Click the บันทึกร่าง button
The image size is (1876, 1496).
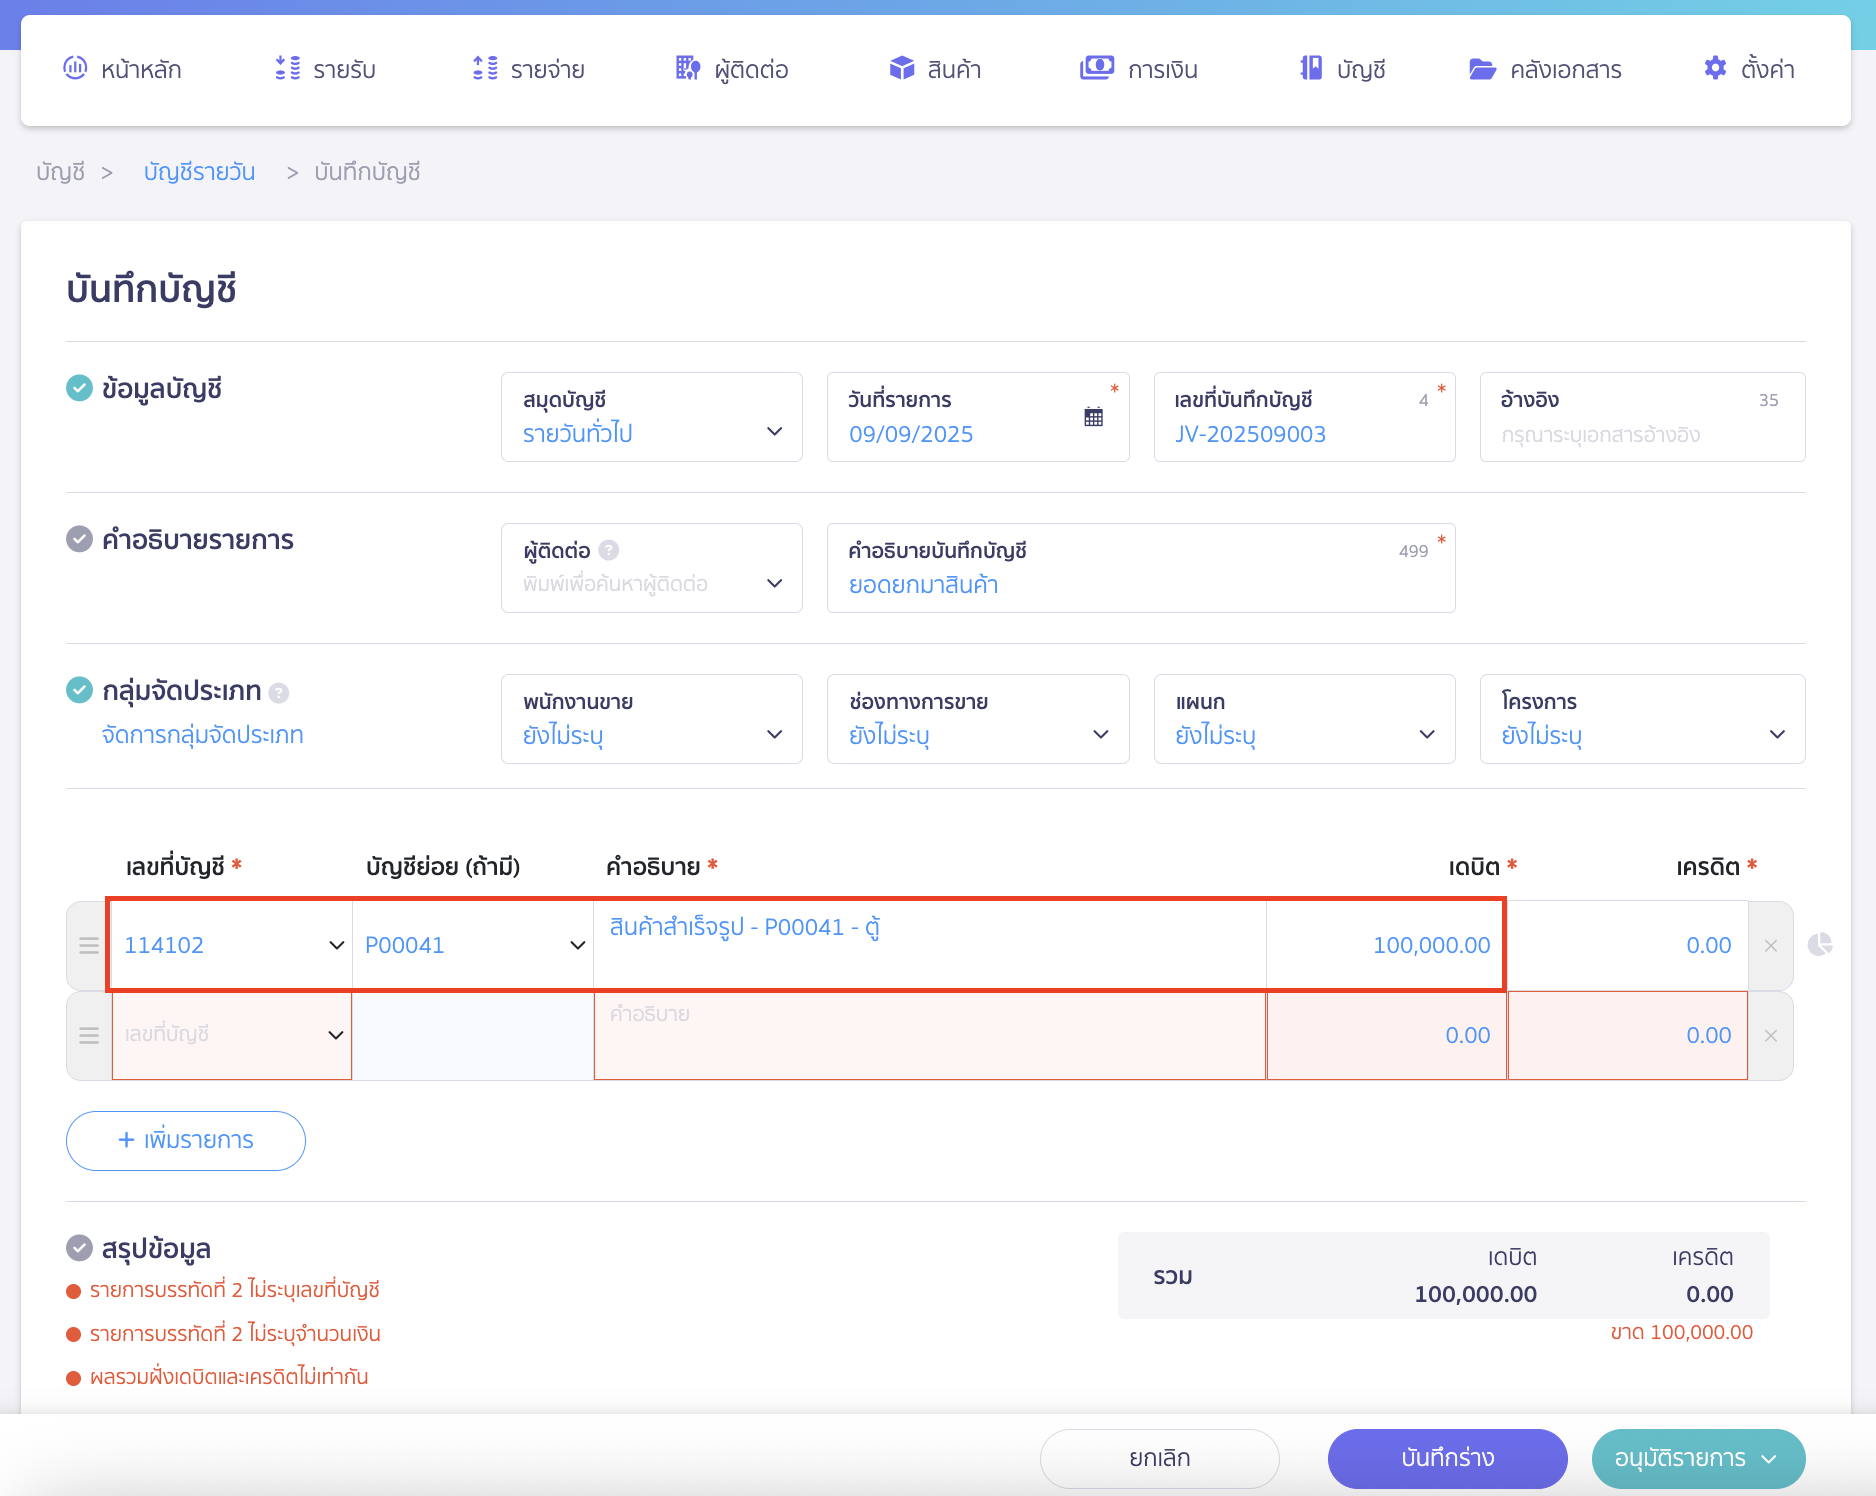pos(1446,1458)
